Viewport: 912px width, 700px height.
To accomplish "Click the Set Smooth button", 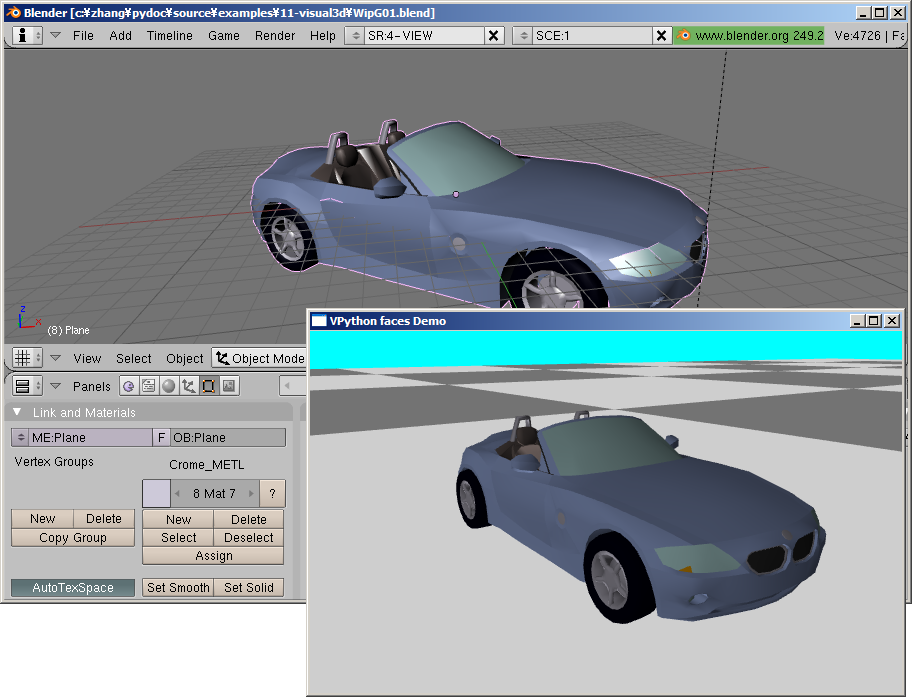I will (x=178, y=588).
